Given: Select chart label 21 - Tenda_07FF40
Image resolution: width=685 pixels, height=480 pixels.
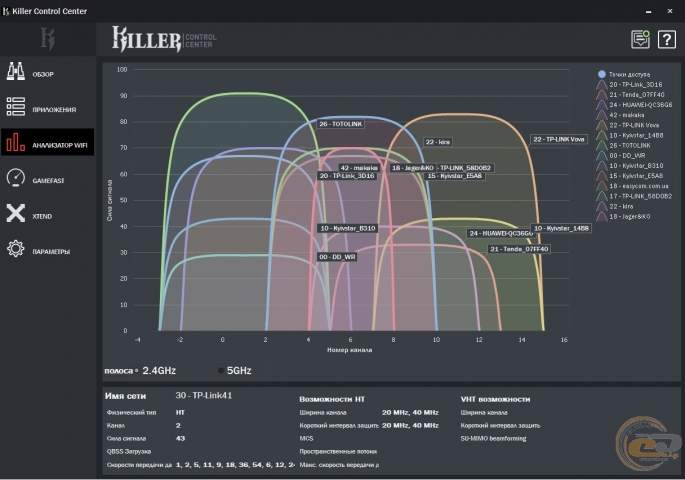Looking at the screenshot, I should 519,249.
